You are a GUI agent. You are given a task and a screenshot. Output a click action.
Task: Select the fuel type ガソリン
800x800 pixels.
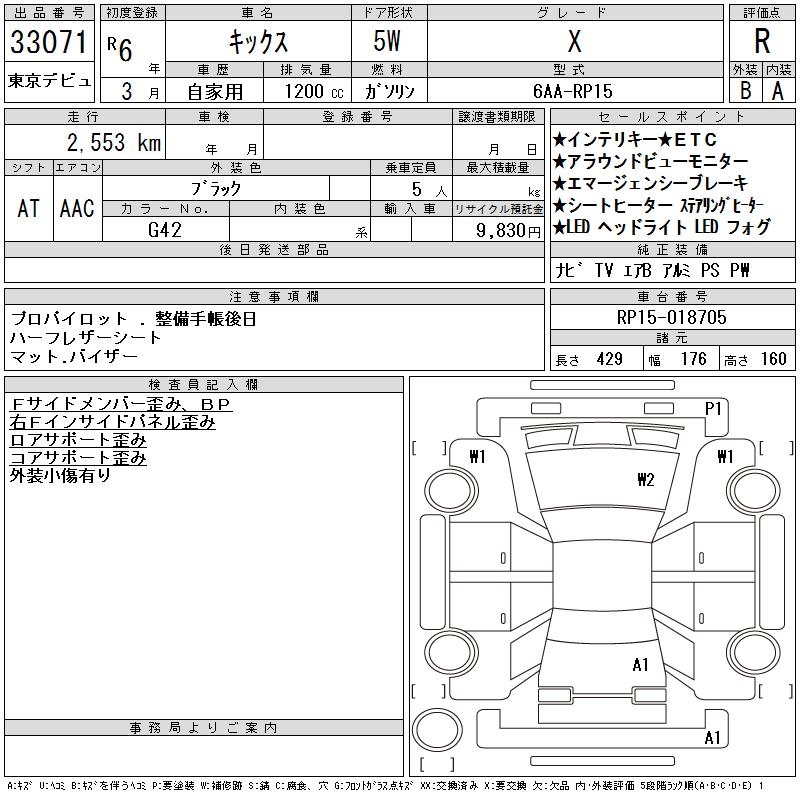point(389,91)
